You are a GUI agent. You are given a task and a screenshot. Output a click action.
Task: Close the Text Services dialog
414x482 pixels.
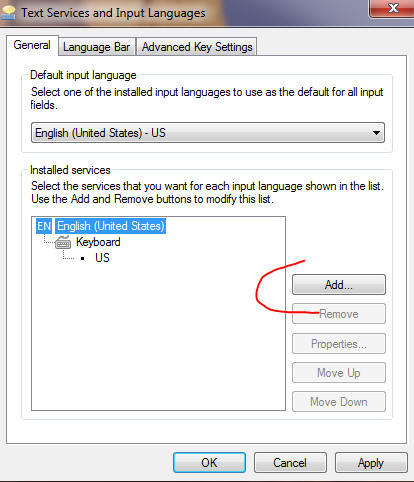(x=392, y=8)
